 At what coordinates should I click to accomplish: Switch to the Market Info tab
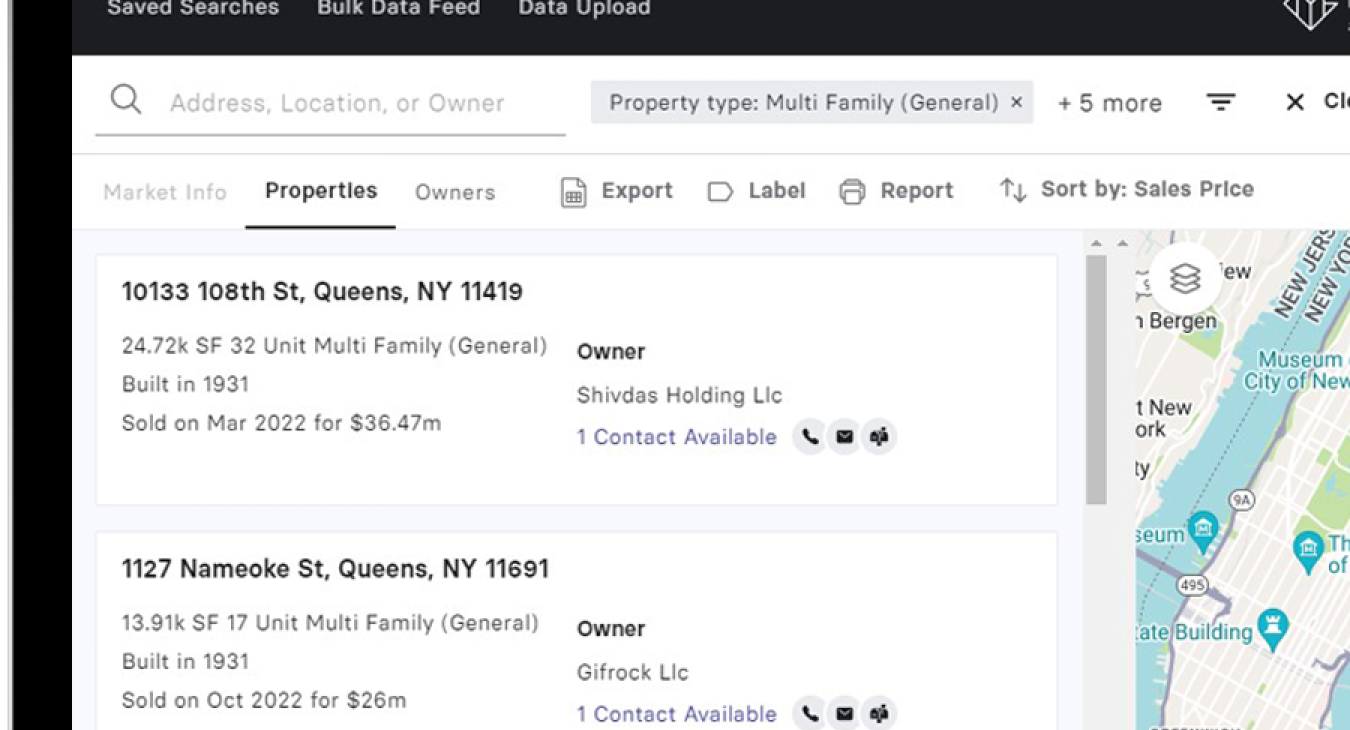point(165,192)
